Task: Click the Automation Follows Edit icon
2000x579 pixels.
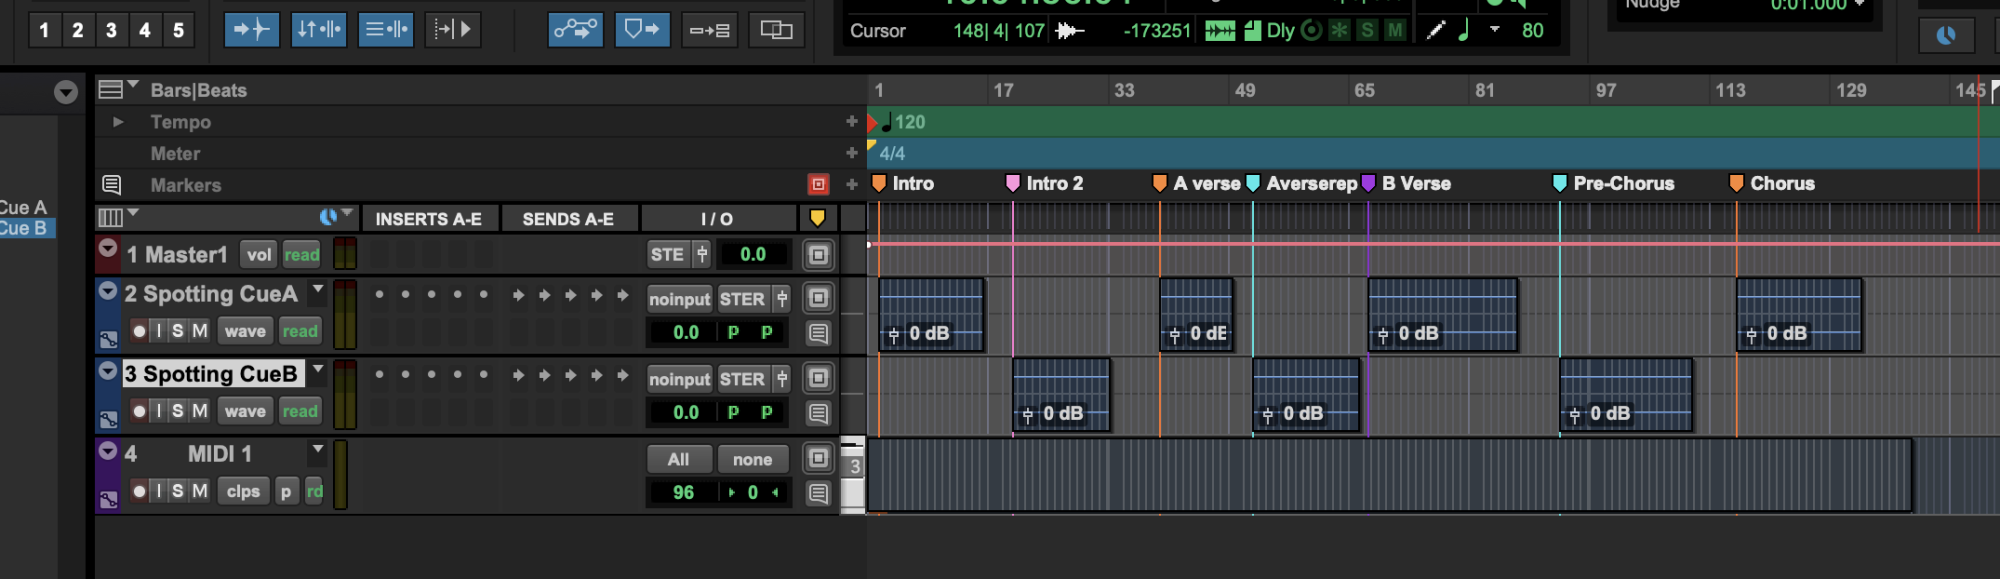Action: click(x=575, y=30)
